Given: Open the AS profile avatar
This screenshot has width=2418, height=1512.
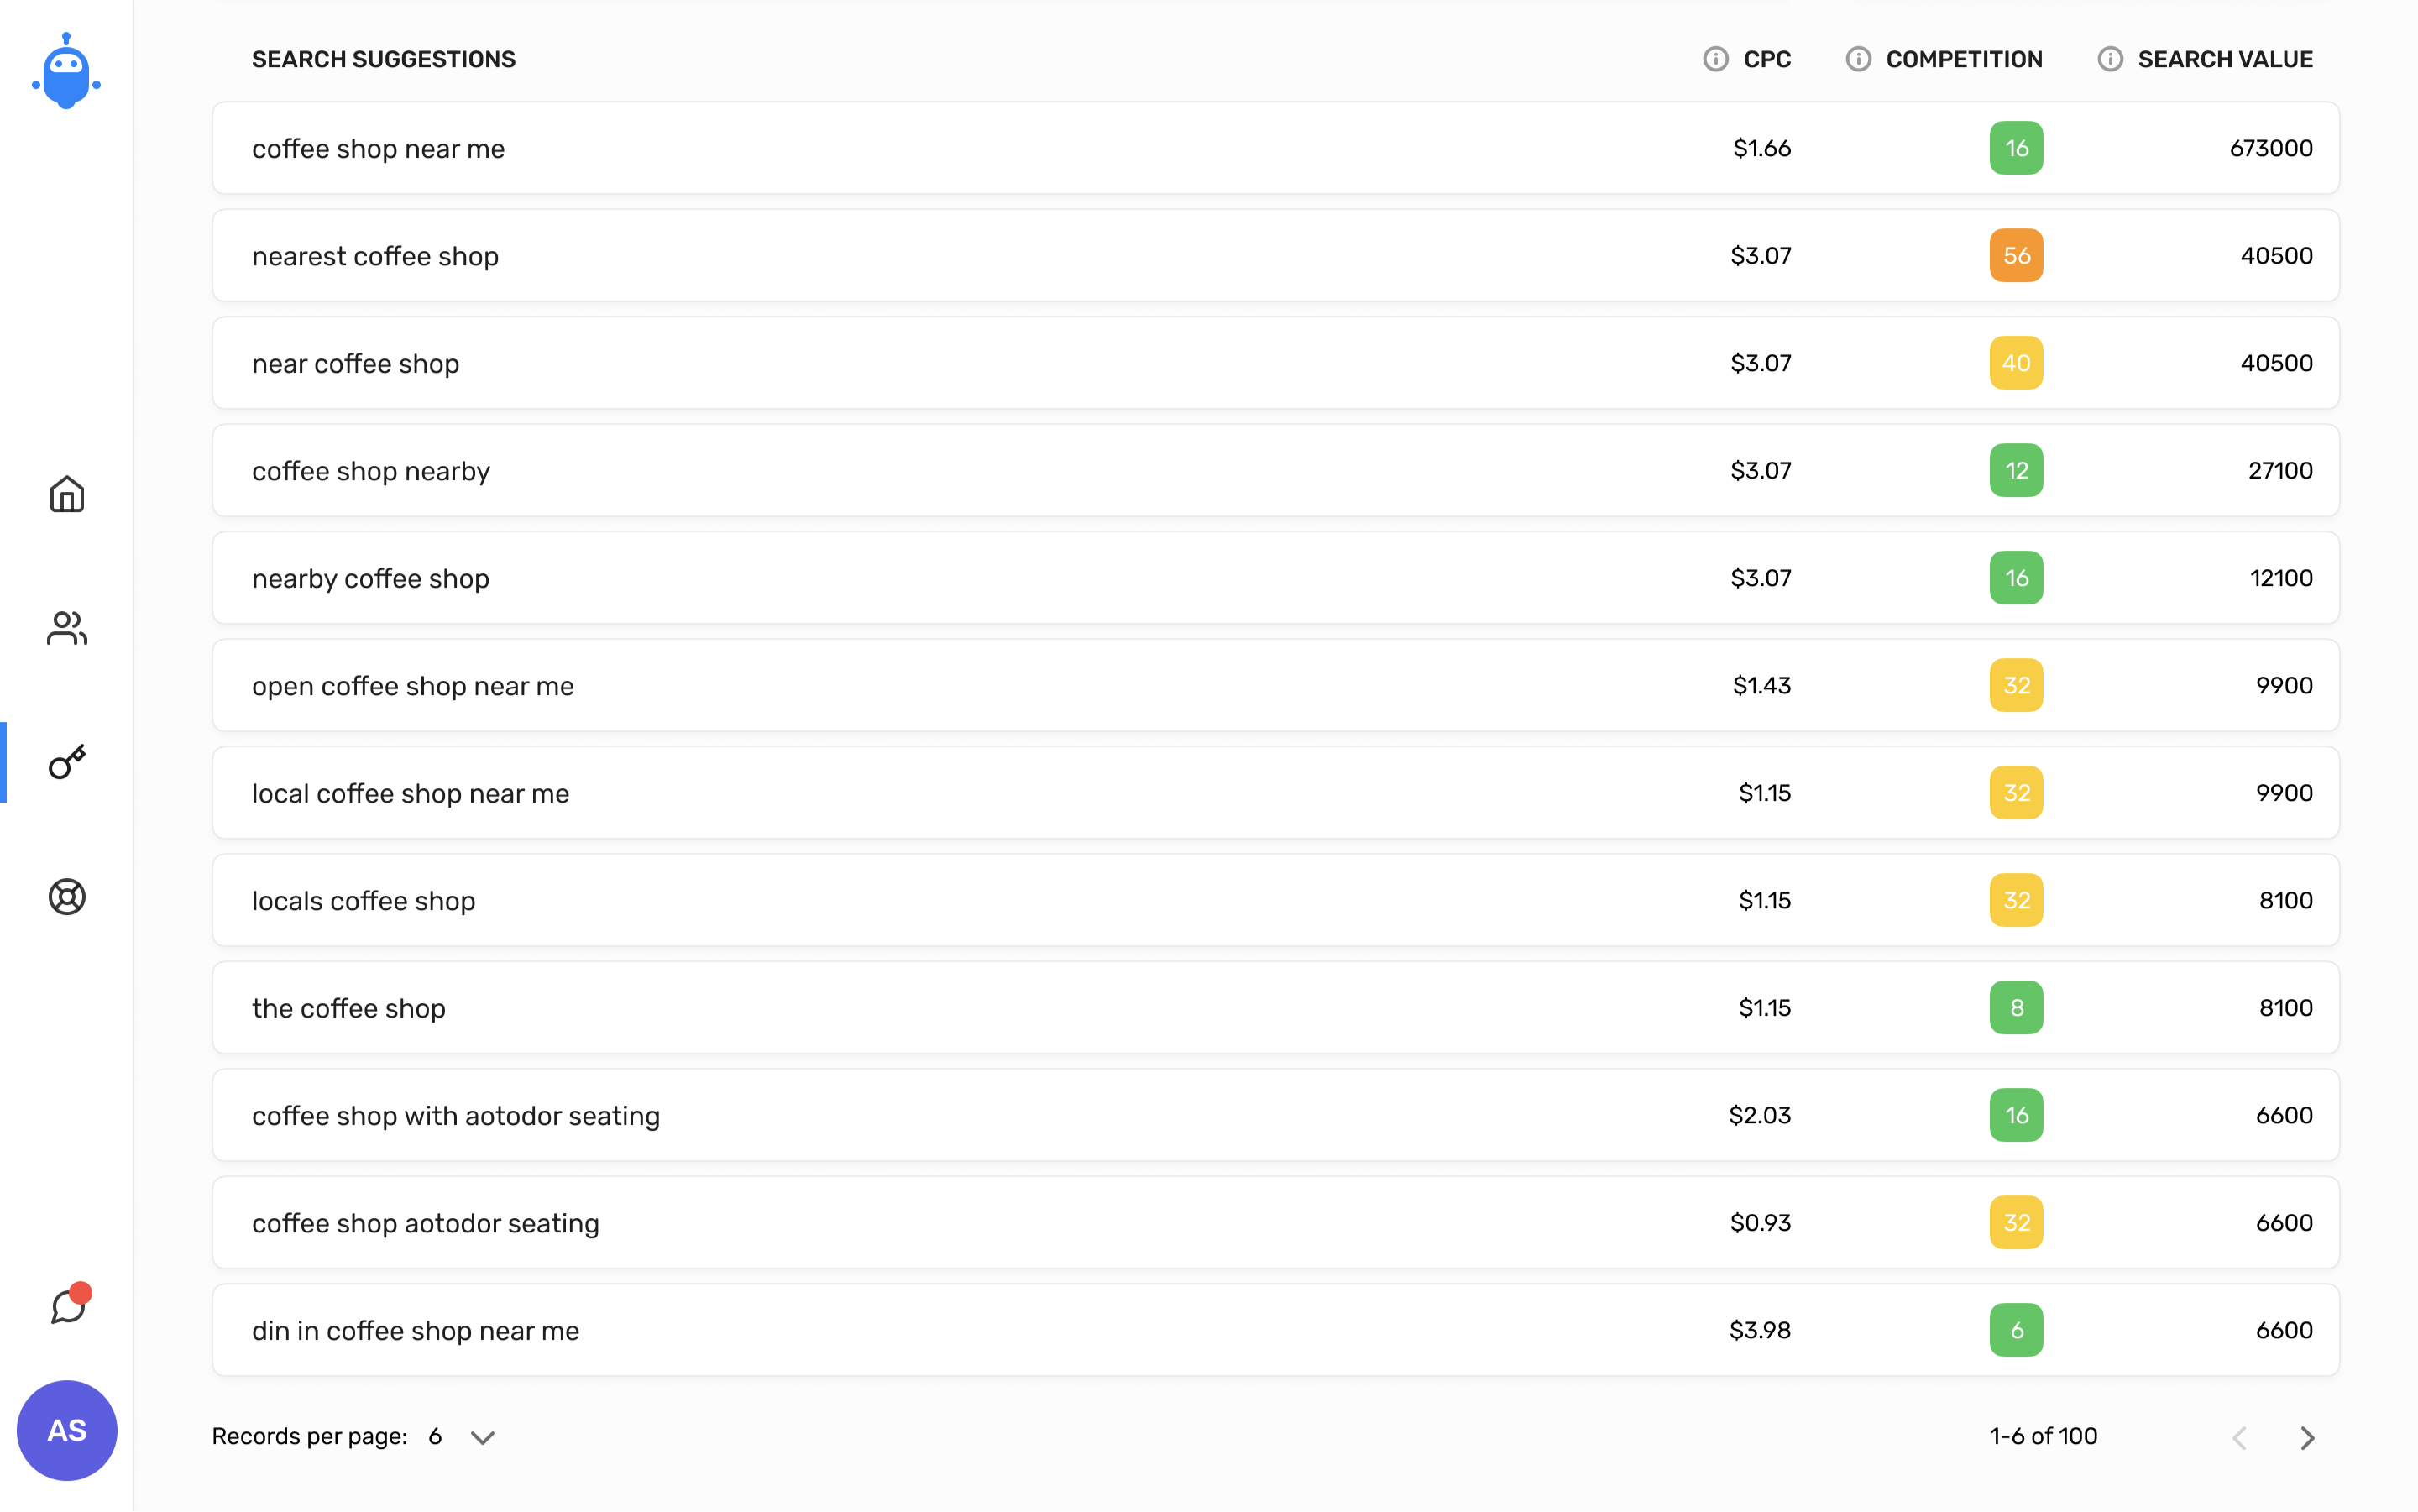Looking at the screenshot, I should pyautogui.click(x=67, y=1430).
